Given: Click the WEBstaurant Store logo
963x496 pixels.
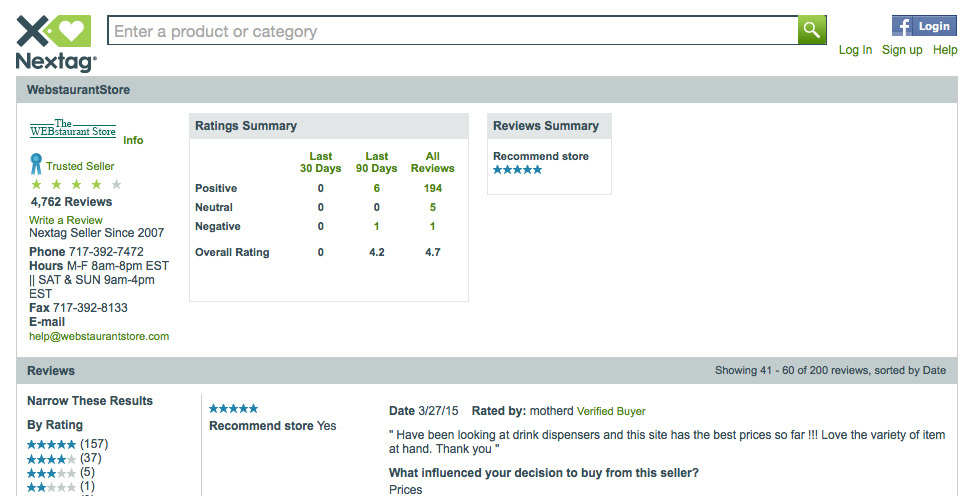Looking at the screenshot, I should [x=73, y=129].
